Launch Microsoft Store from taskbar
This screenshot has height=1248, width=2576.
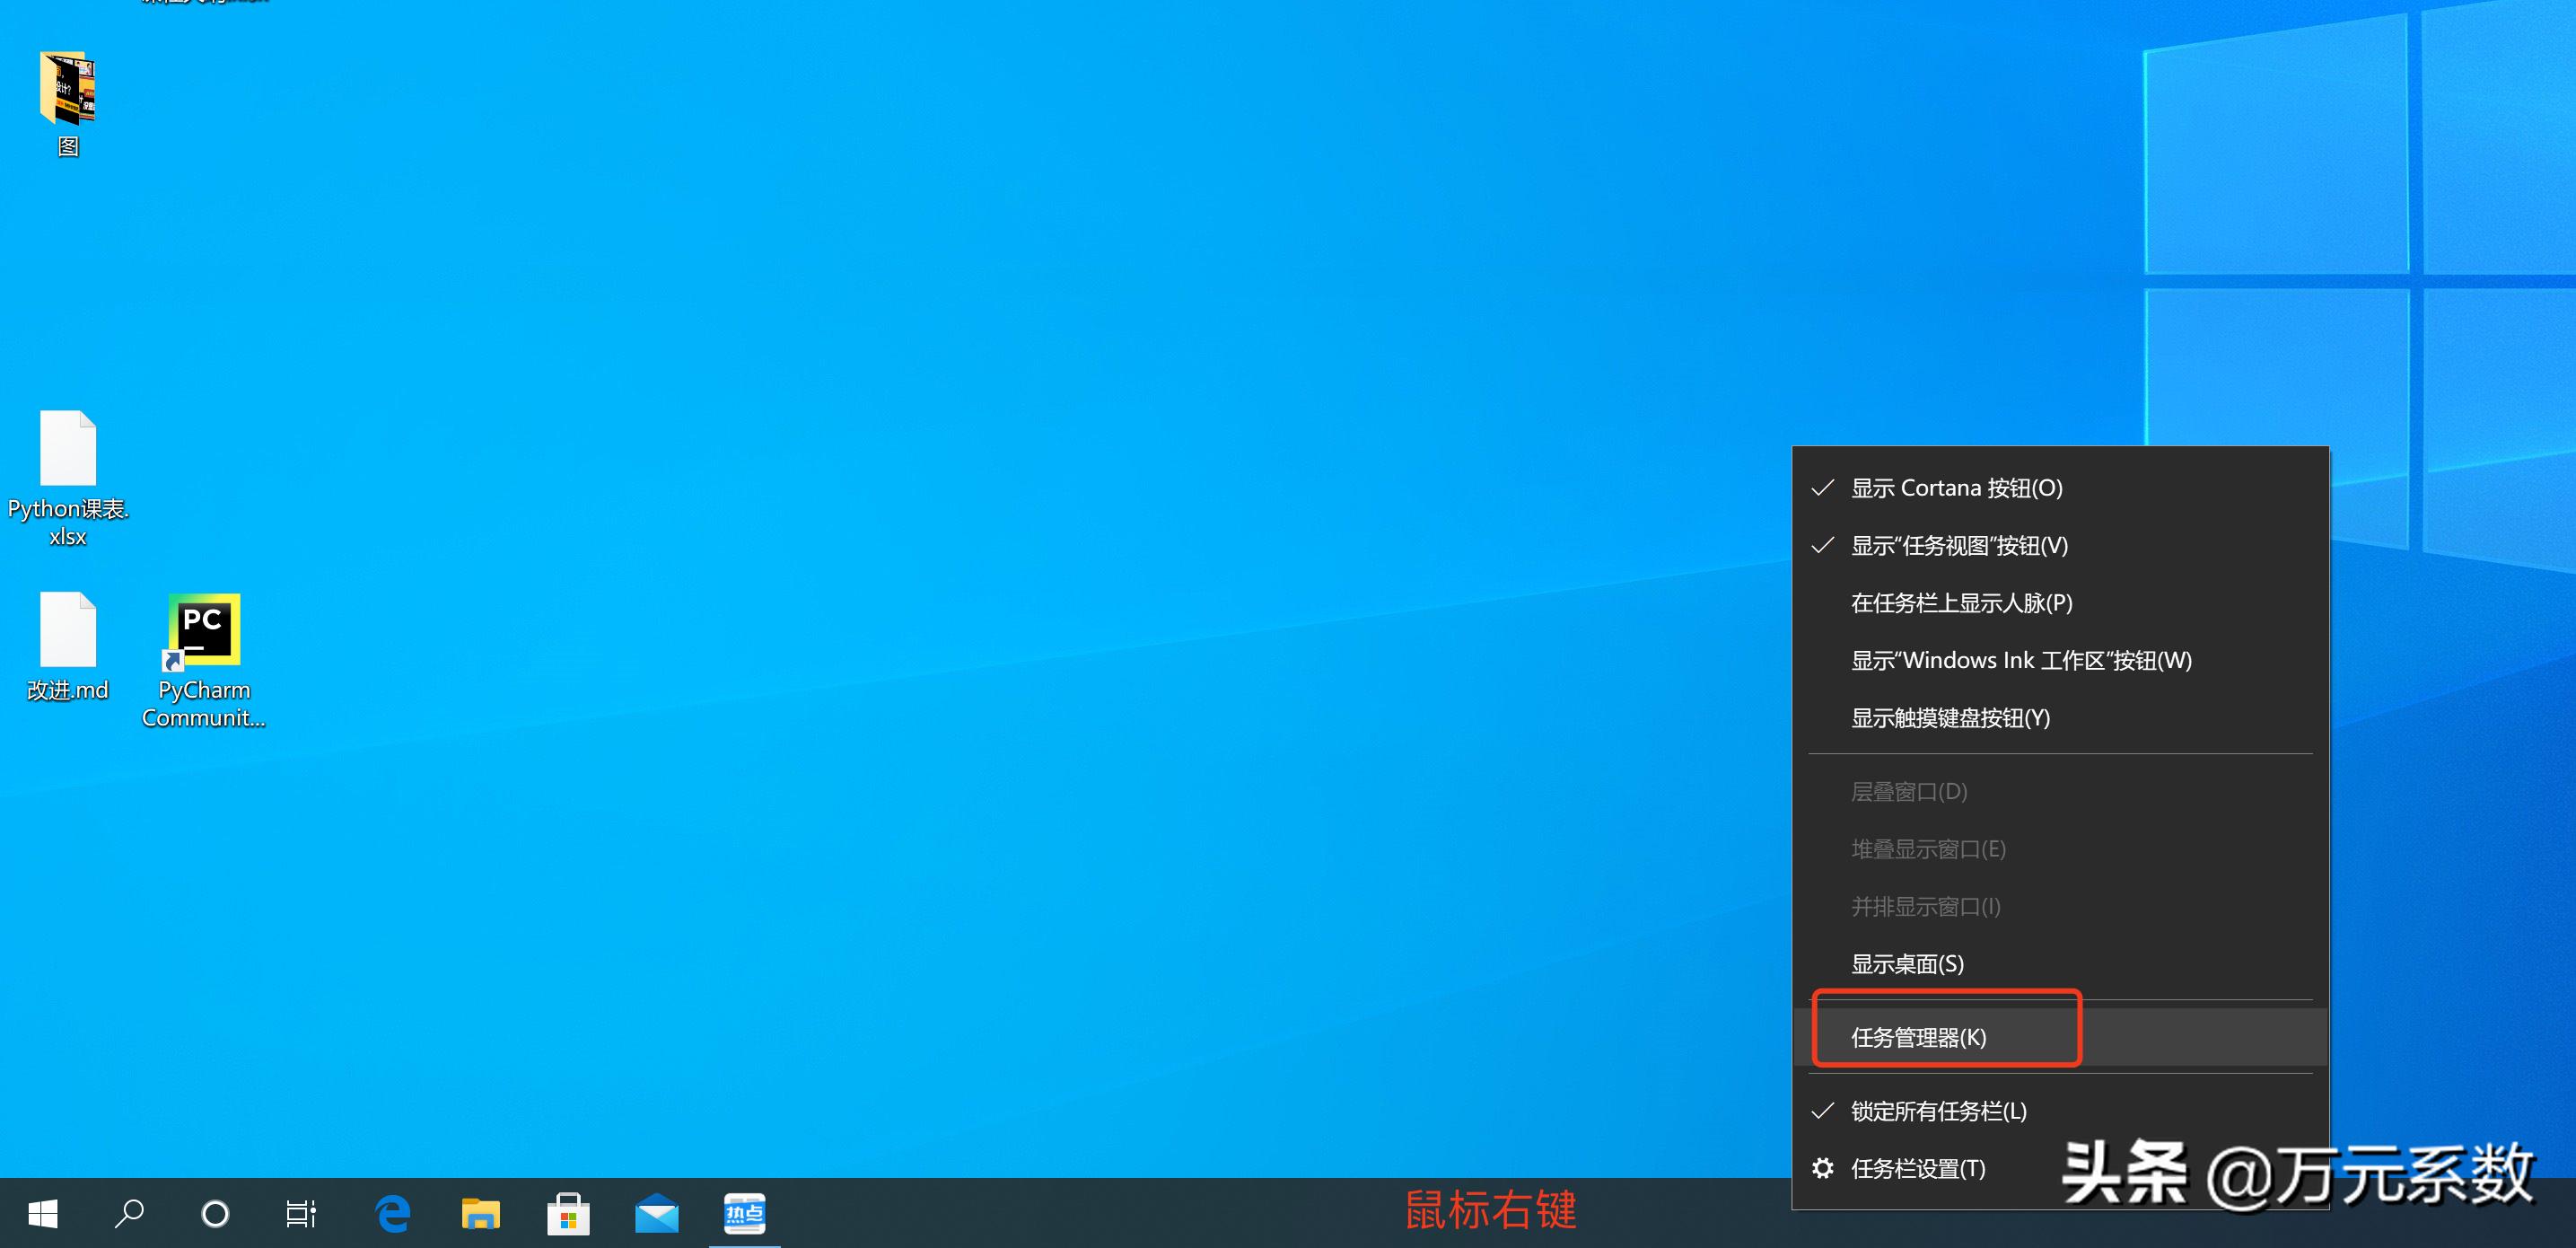pyautogui.click(x=568, y=1213)
